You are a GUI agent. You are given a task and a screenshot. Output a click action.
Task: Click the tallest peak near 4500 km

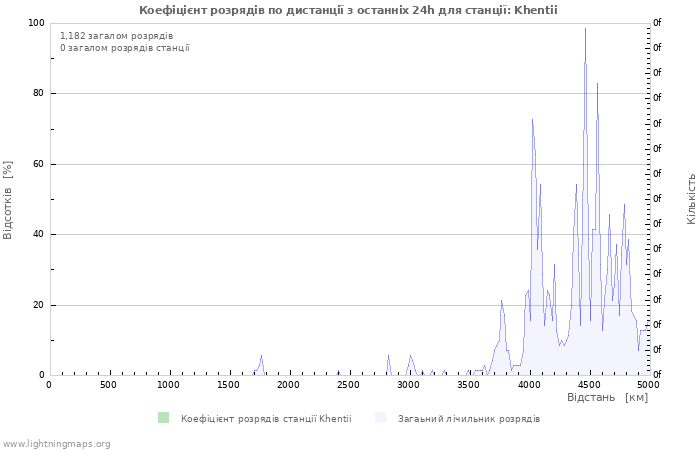[585, 30]
